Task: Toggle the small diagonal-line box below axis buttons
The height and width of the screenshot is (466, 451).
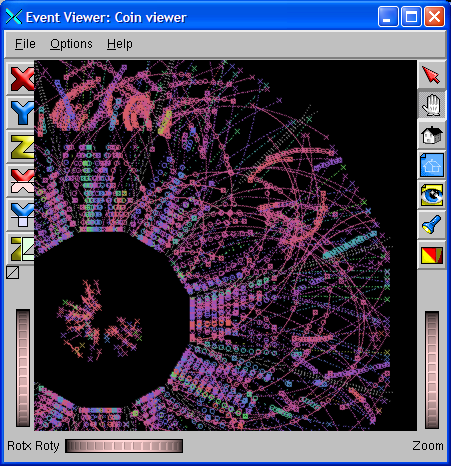Action: click(x=13, y=273)
